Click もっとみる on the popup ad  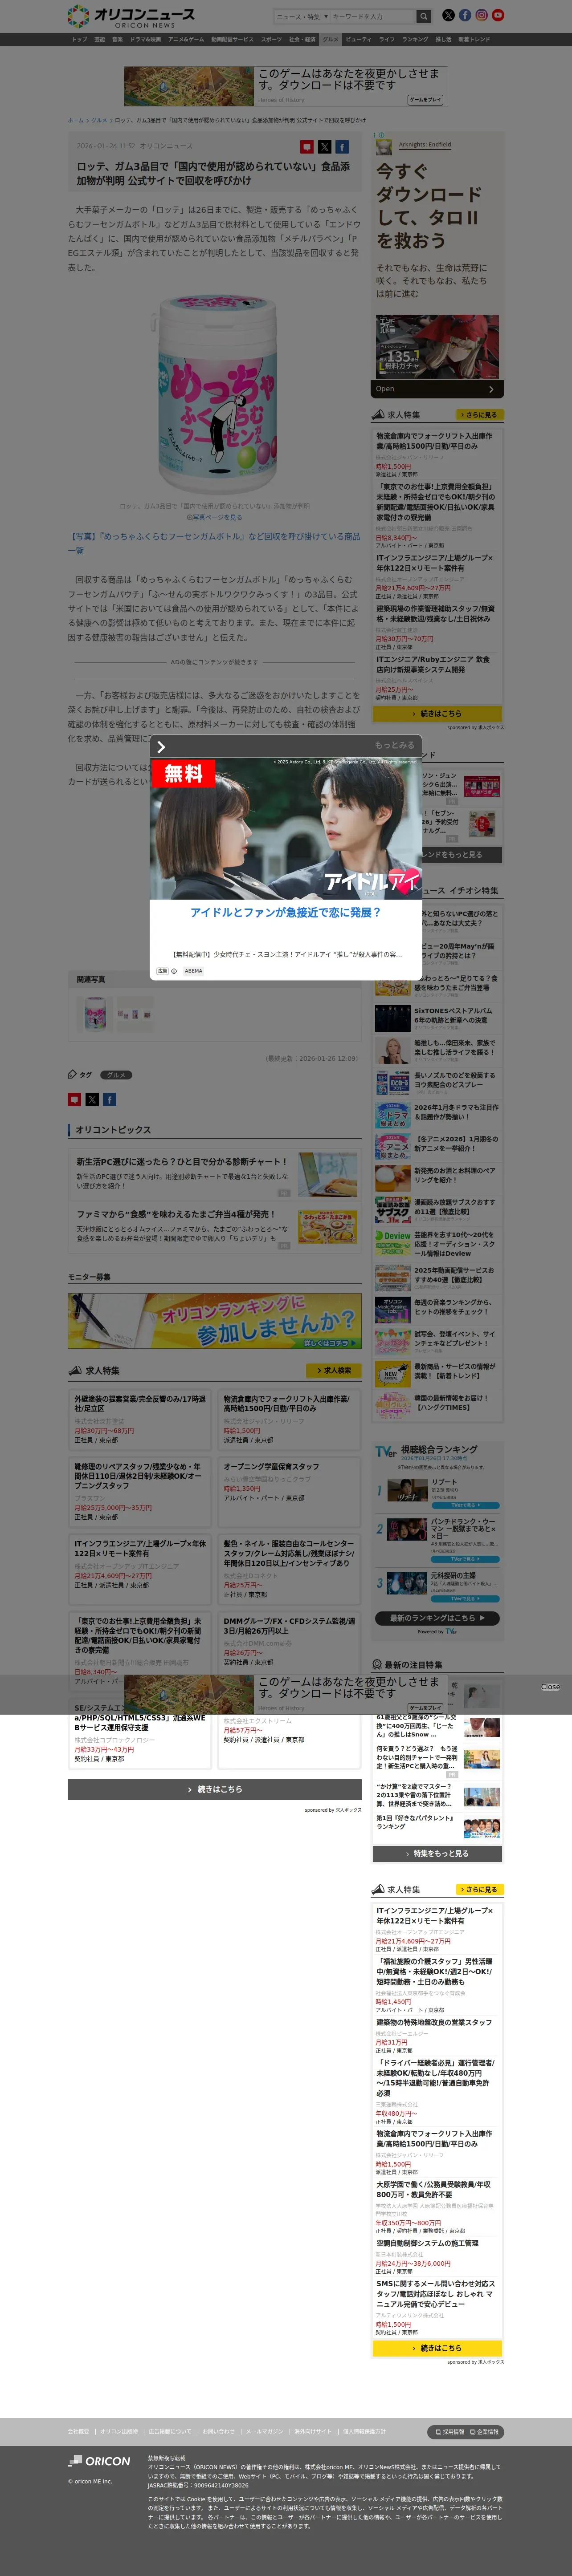coord(393,746)
